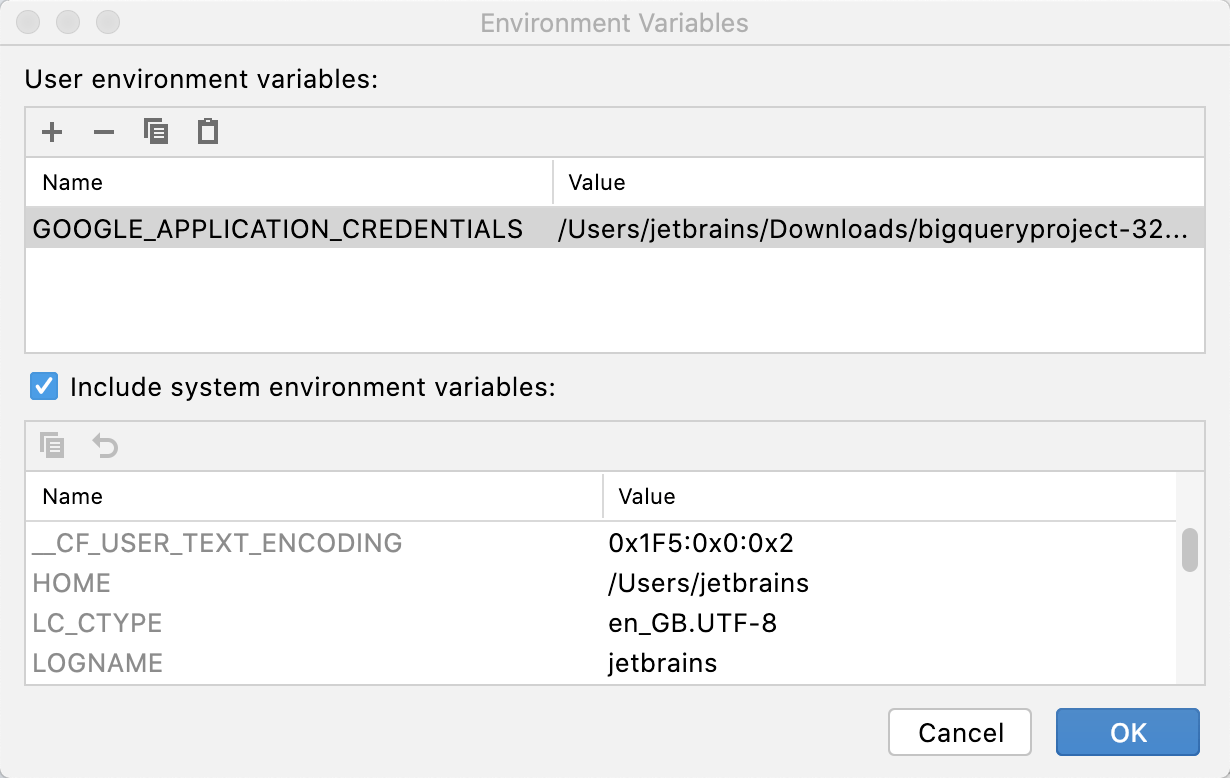Copy the system environment variables list
This screenshot has width=1230, height=778.
(52, 445)
